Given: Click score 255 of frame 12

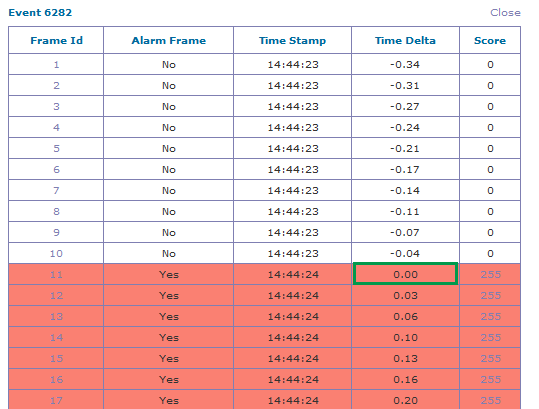Looking at the screenshot, I should 491,296.
